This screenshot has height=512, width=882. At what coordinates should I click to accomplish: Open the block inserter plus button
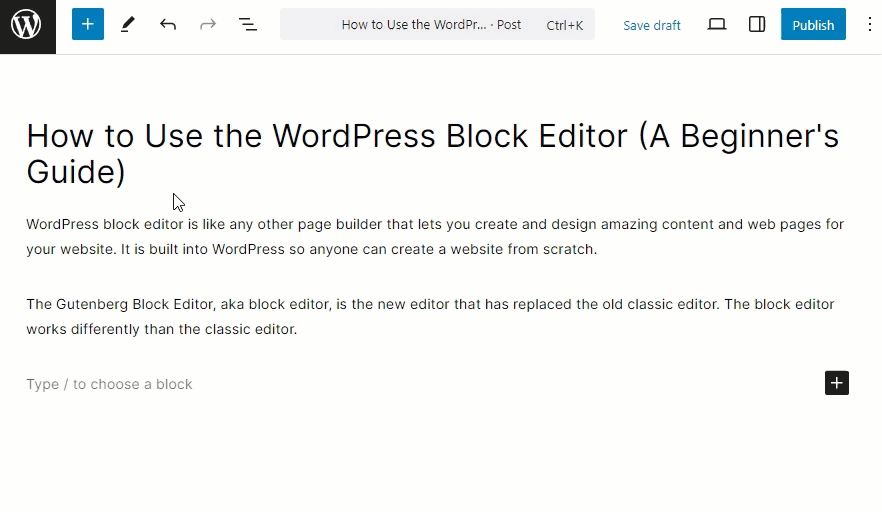(88, 24)
